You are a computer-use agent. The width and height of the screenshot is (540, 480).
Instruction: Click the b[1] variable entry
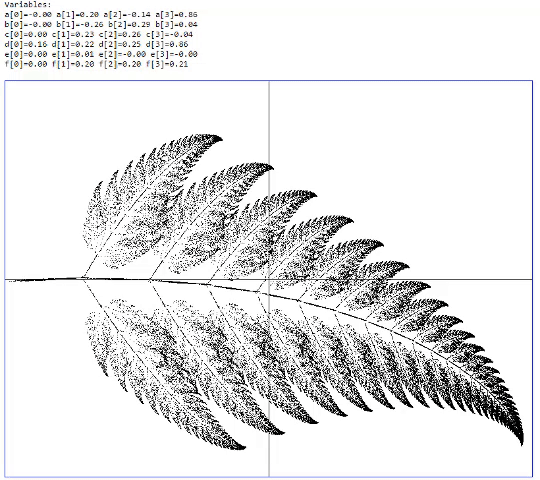click(x=80, y=24)
